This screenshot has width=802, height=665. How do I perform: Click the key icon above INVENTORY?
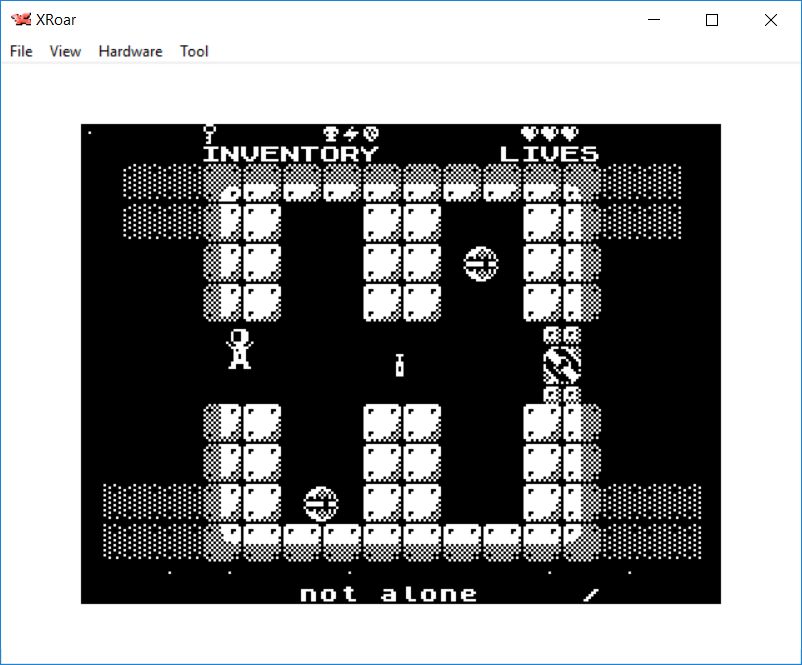point(210,133)
